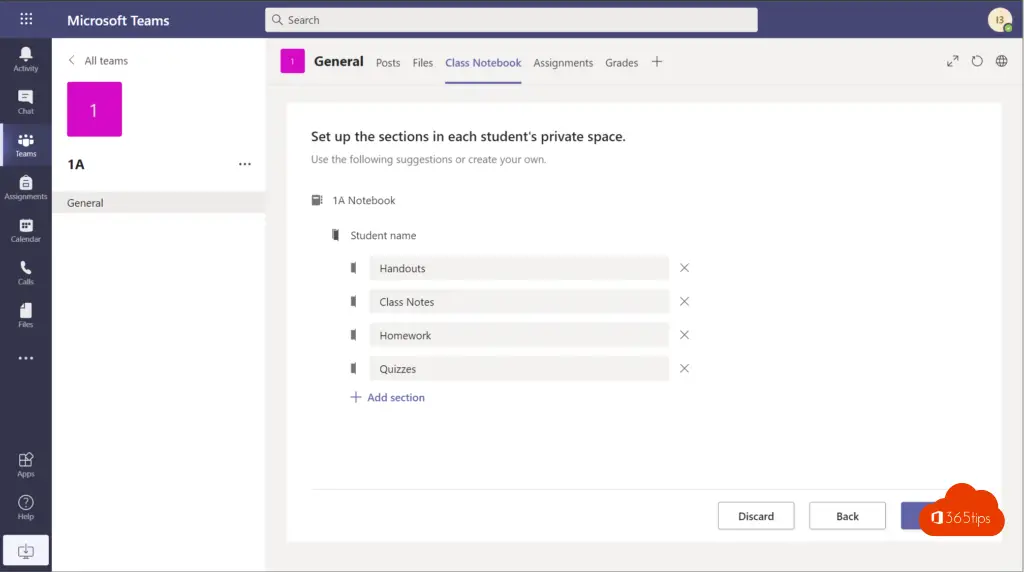
Task: Click the Student name section group
Action: pos(383,235)
